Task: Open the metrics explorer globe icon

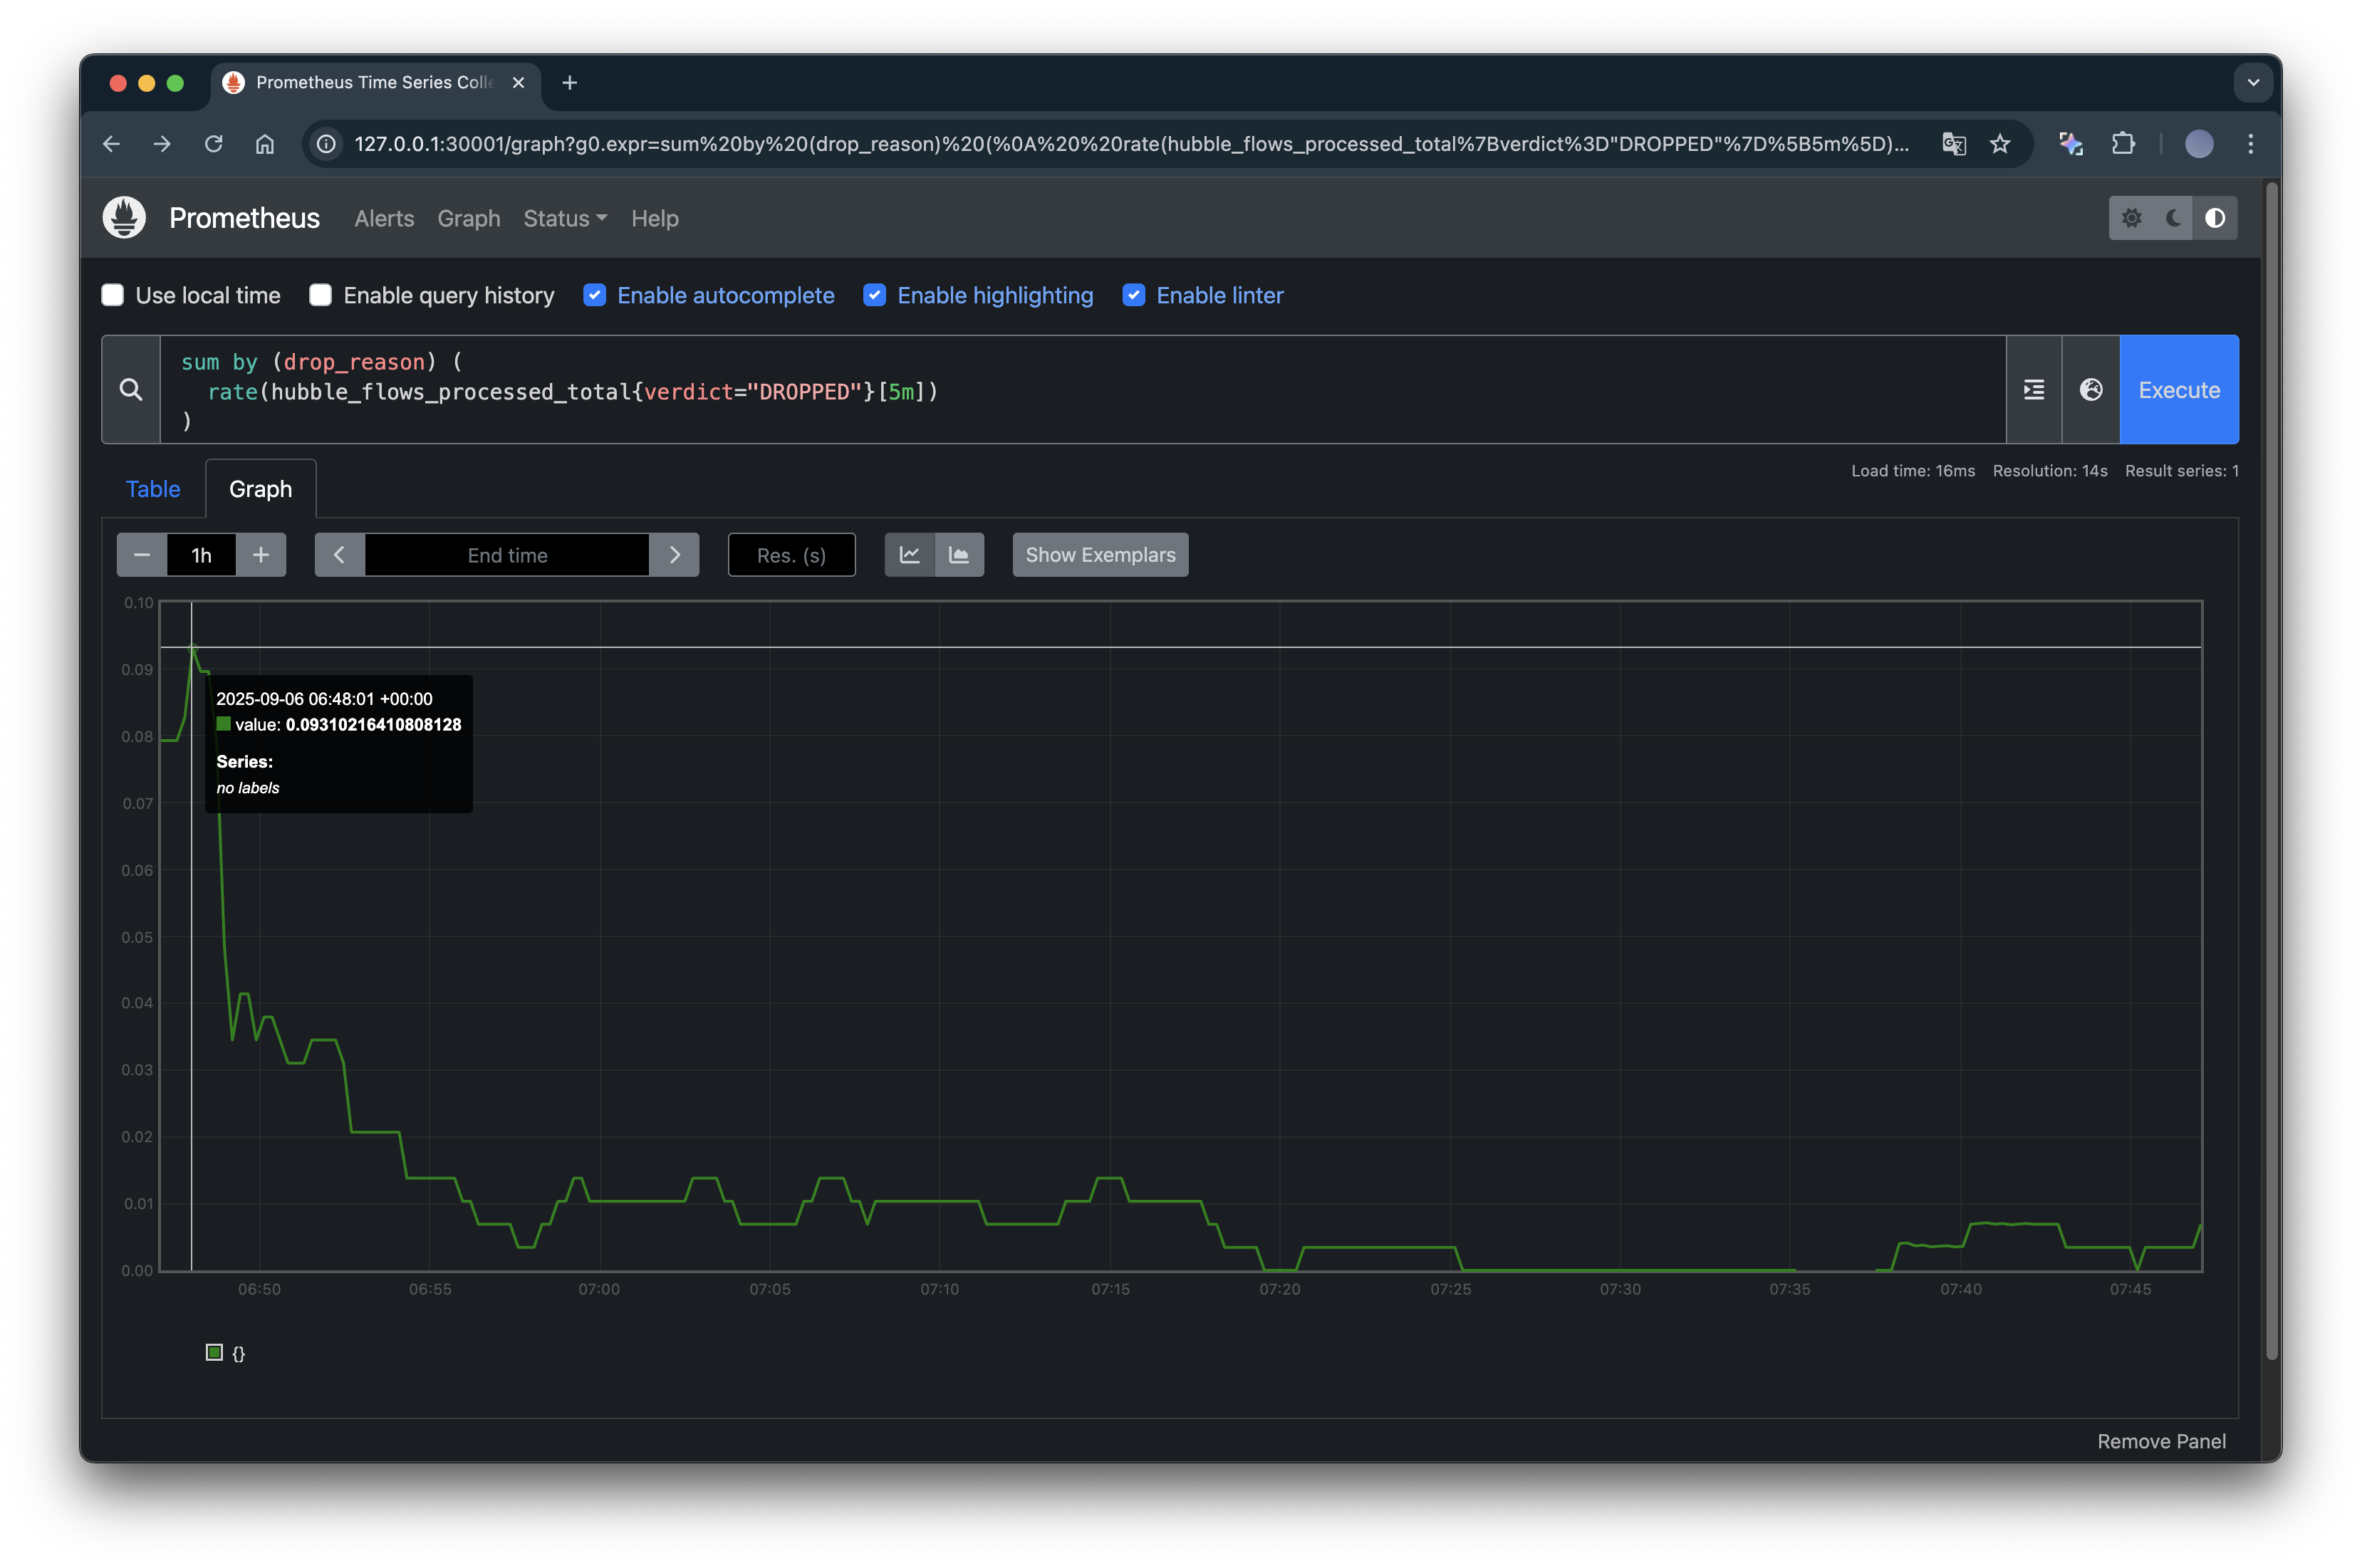Action: point(2090,390)
